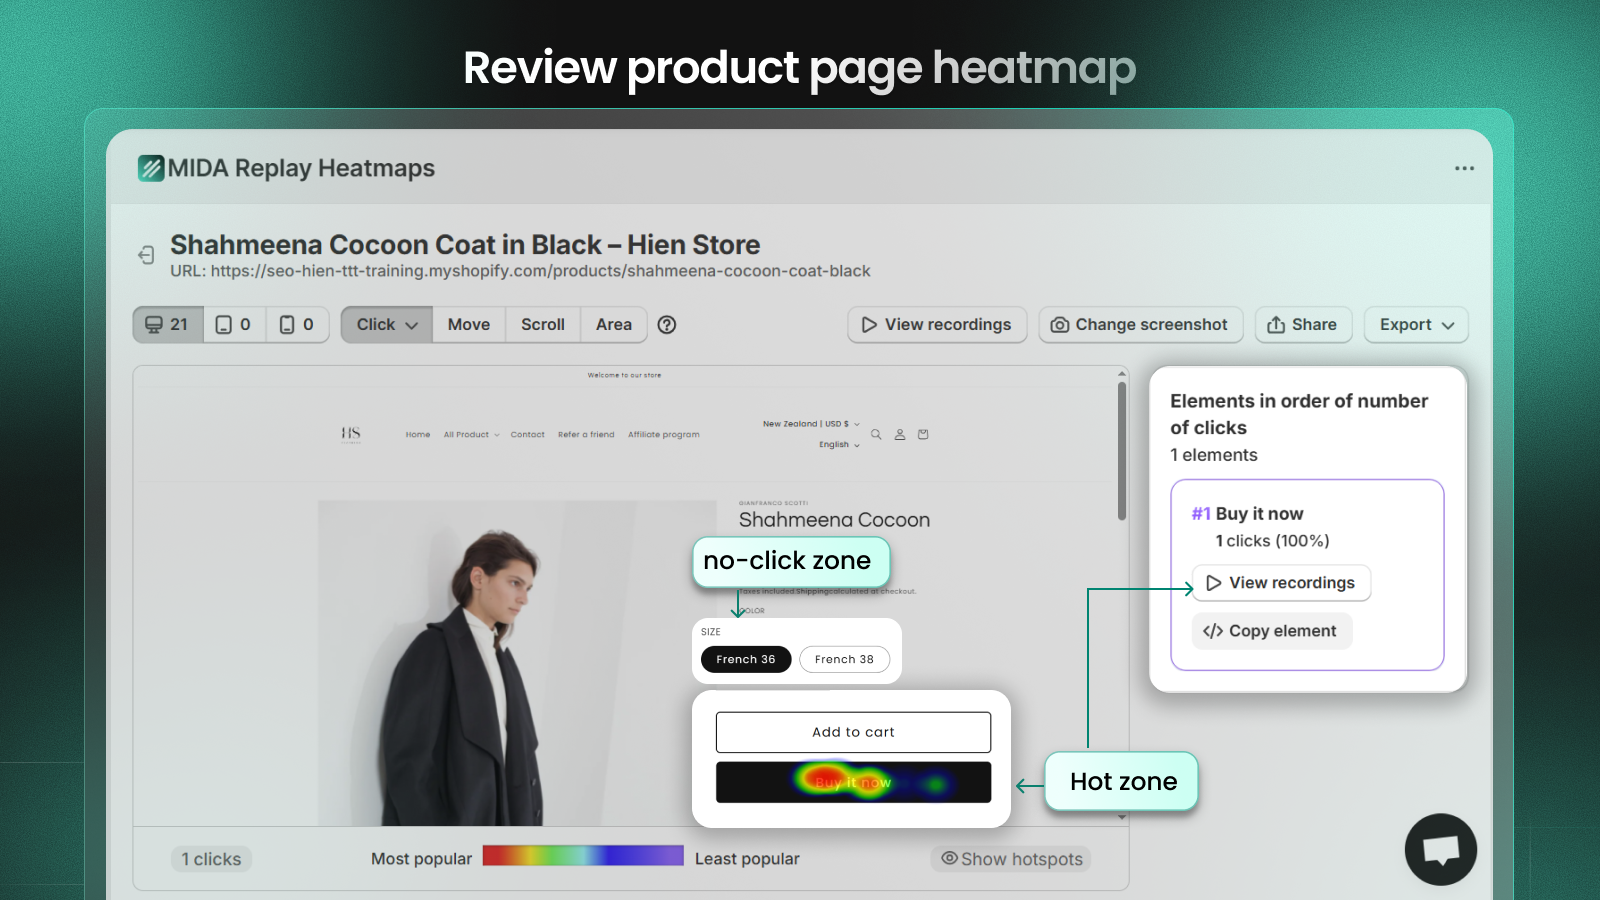Click the help question mark icon

666,324
